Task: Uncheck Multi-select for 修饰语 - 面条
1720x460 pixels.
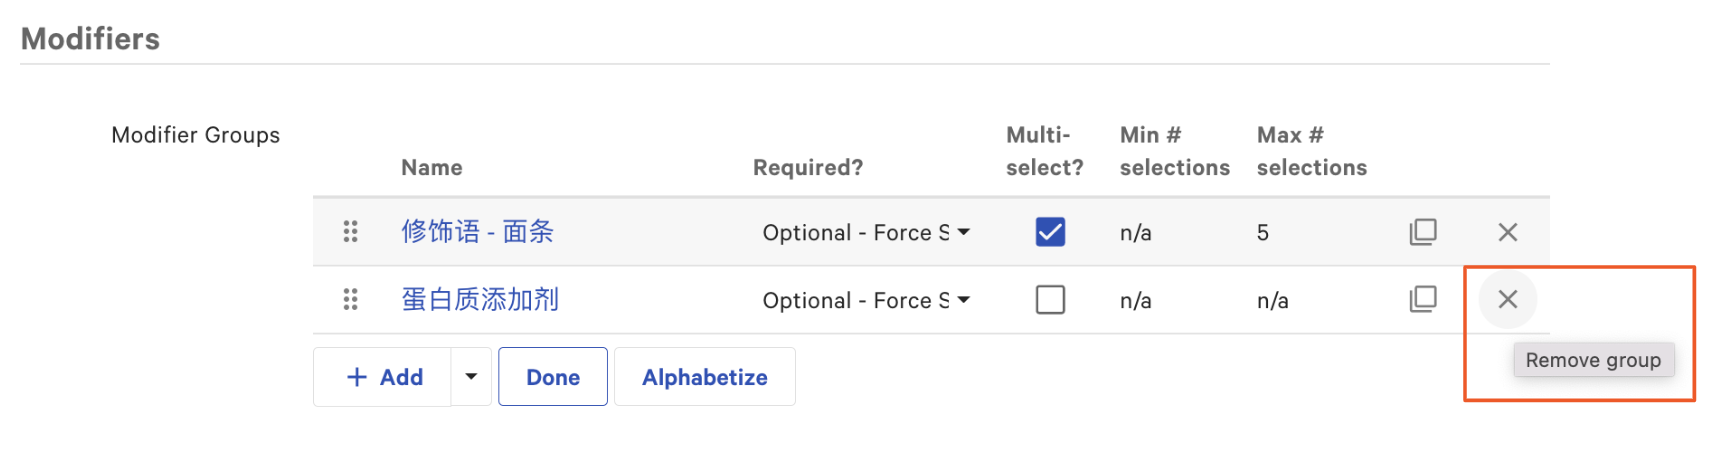Action: [x=1050, y=232]
